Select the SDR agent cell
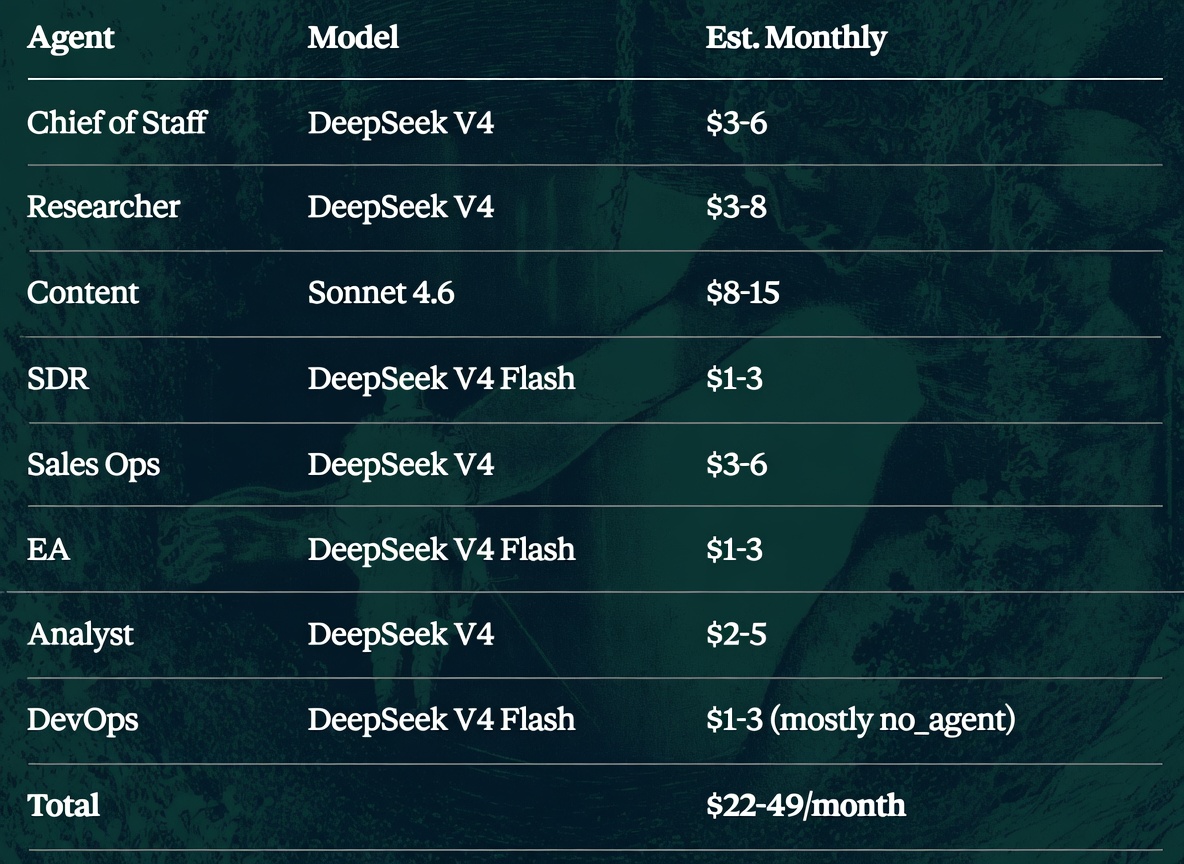This screenshot has height=864, width=1184. coord(58,378)
